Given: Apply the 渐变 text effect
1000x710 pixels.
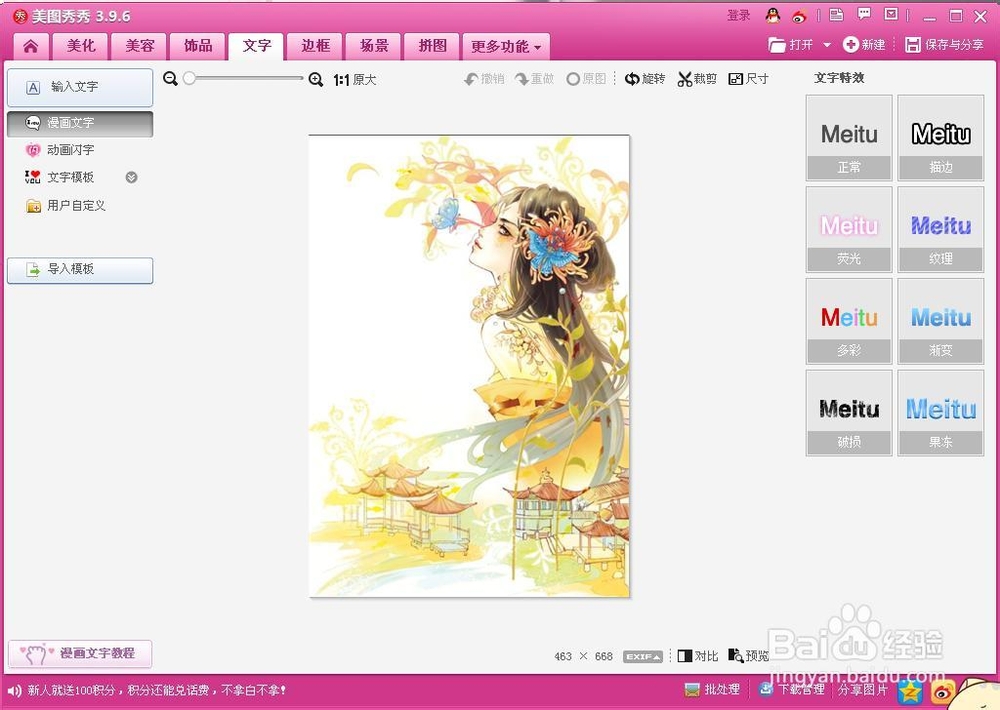Looking at the screenshot, I should pyautogui.click(x=941, y=322).
